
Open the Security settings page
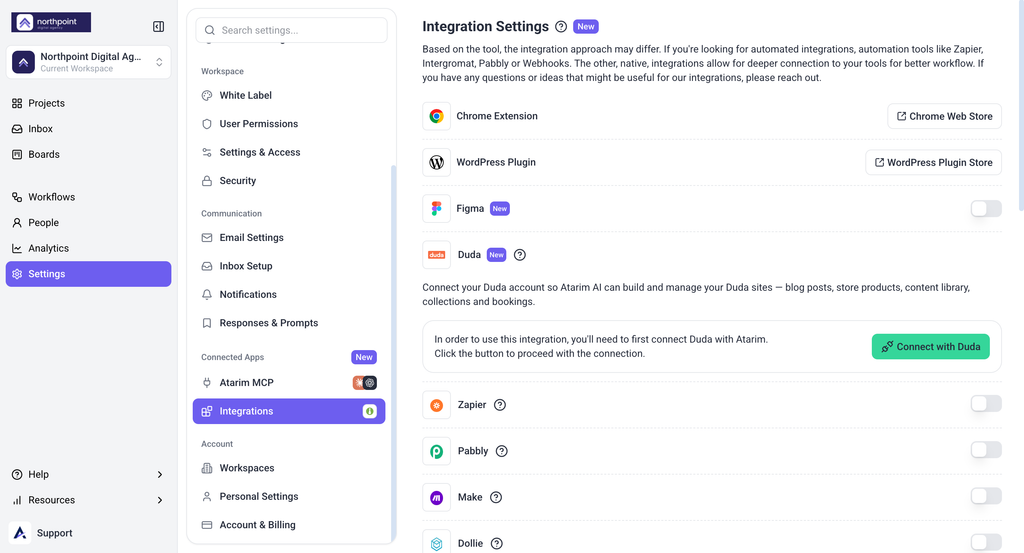pos(289,181)
